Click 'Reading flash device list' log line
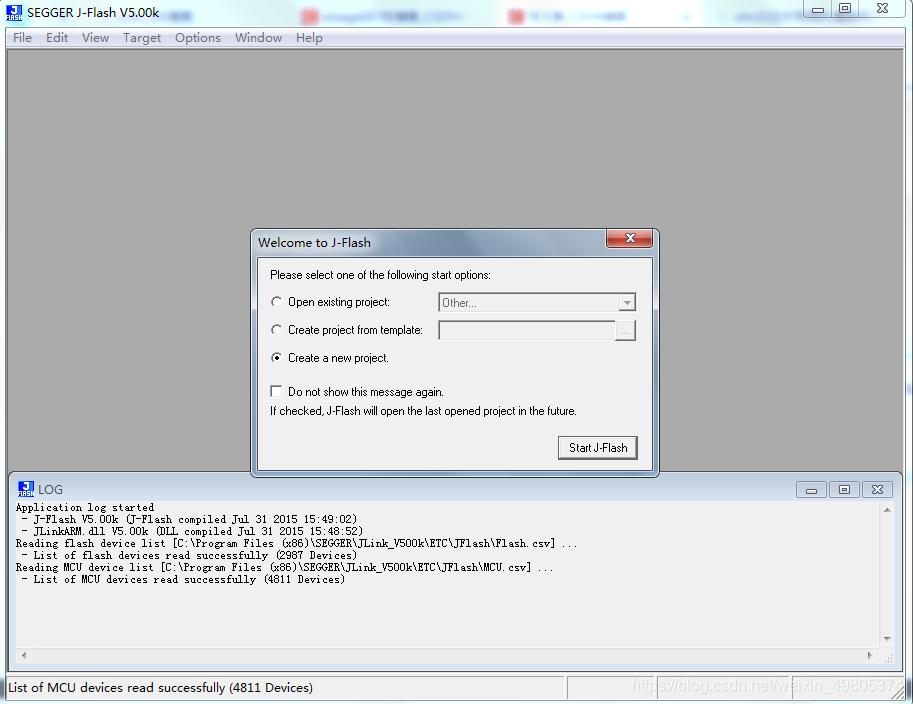The image size is (913, 704). [x=296, y=543]
